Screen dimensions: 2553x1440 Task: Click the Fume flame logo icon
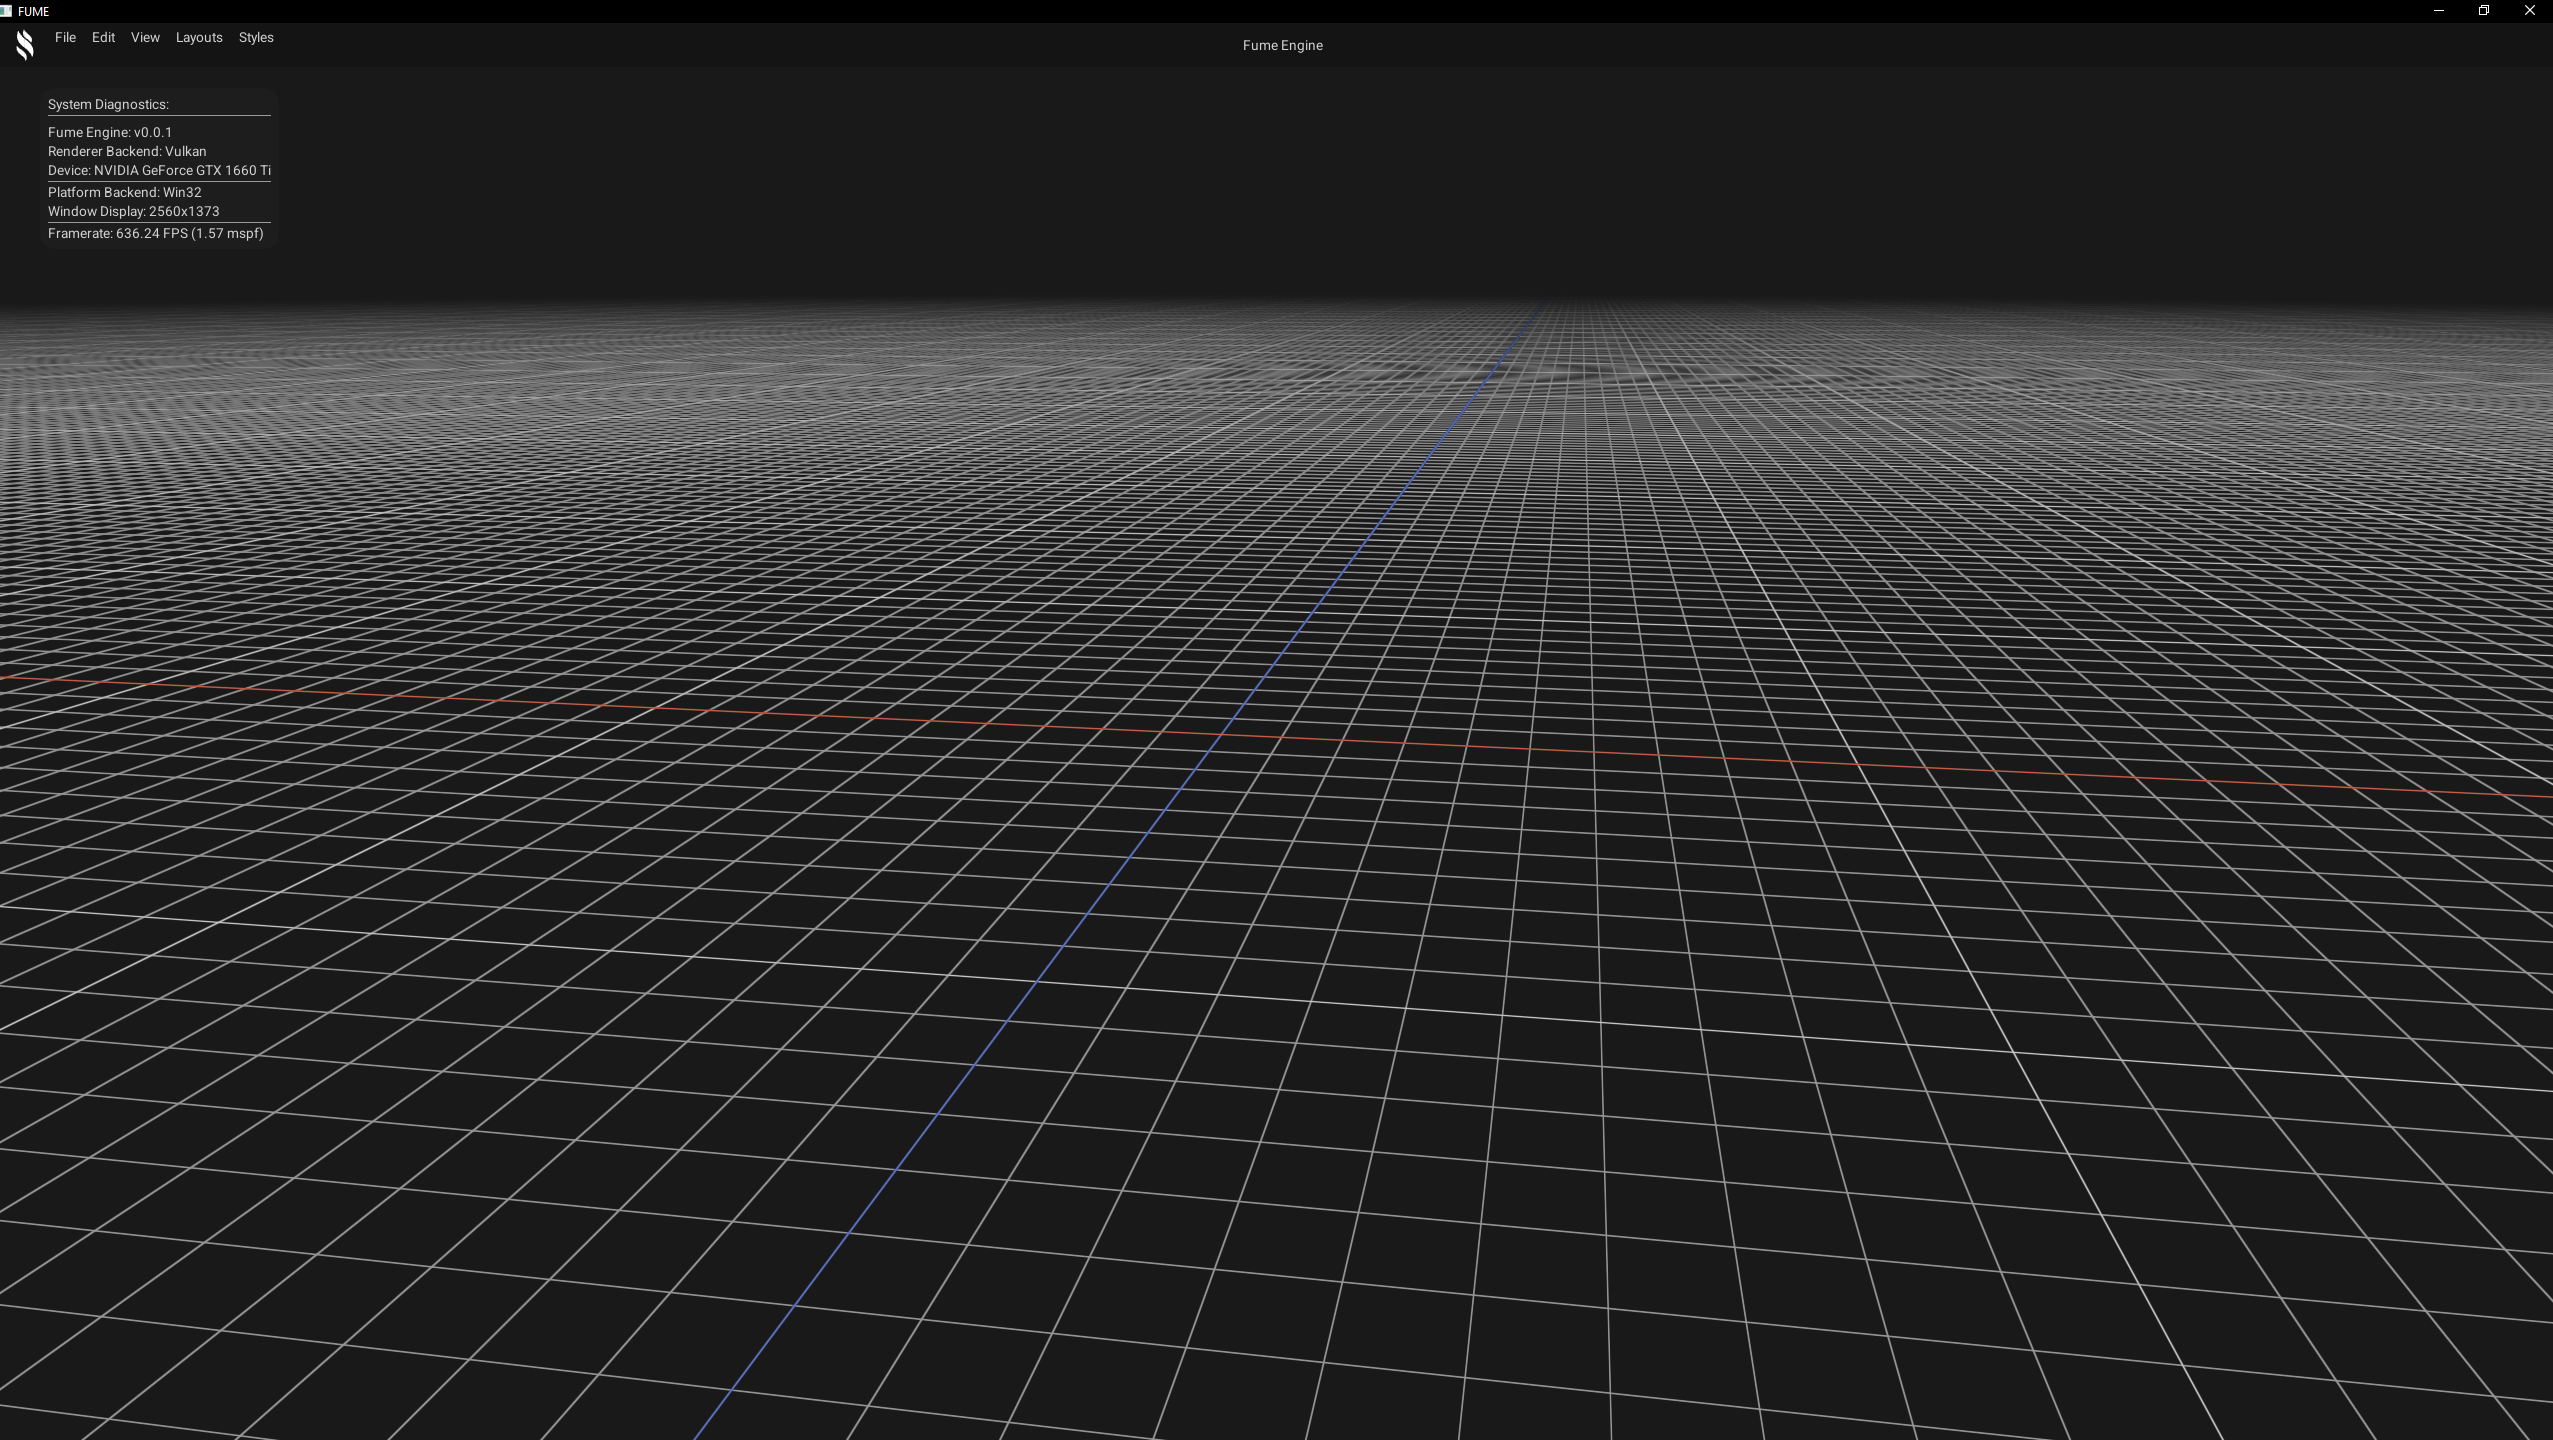[25, 45]
